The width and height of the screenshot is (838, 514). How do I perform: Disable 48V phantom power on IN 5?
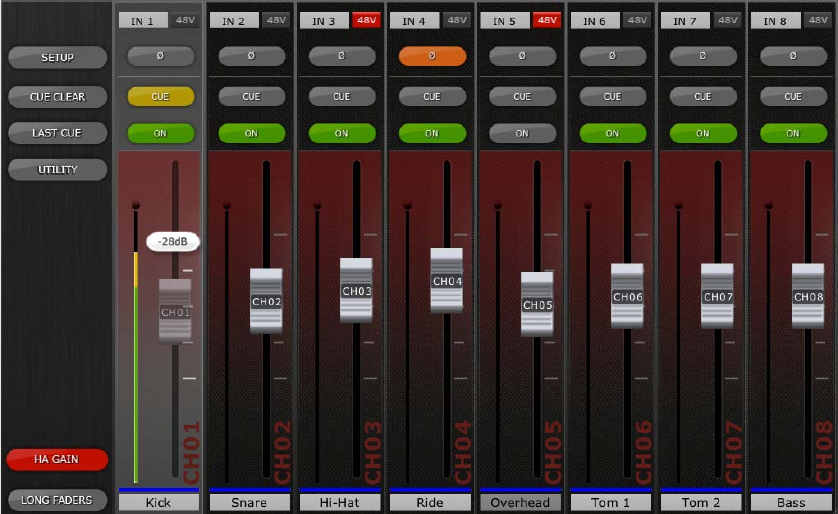(547, 20)
